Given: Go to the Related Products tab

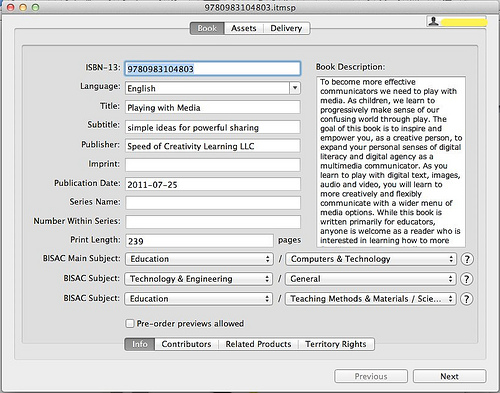Looking at the screenshot, I should tap(258, 344).
